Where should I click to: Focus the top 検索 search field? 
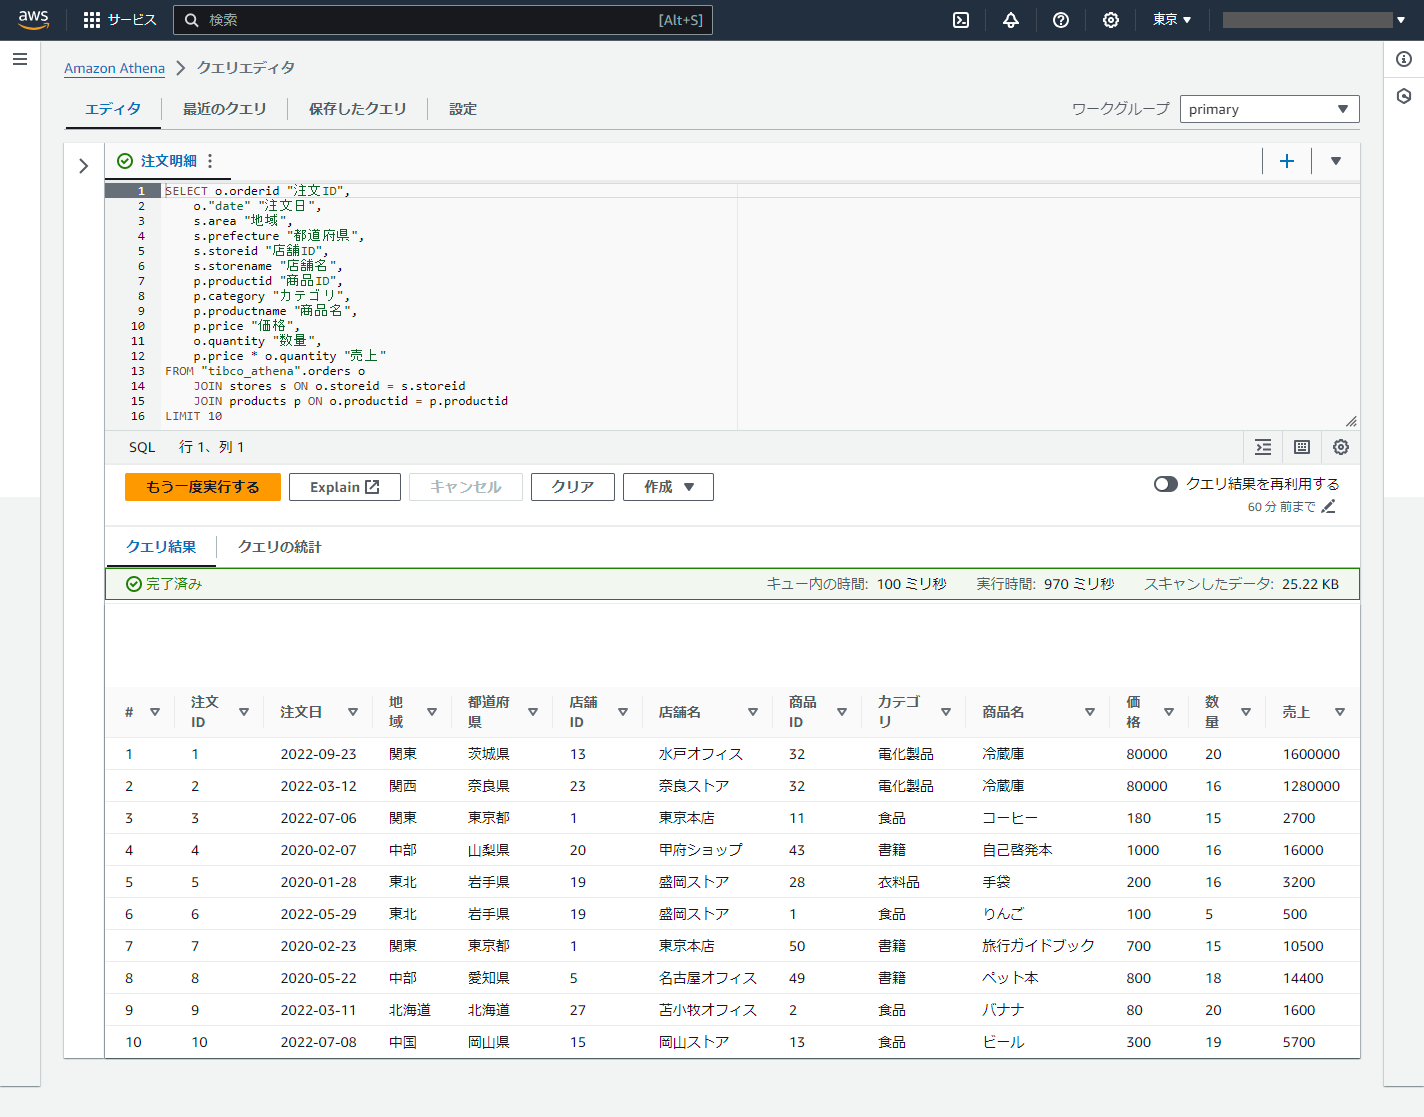tap(443, 20)
